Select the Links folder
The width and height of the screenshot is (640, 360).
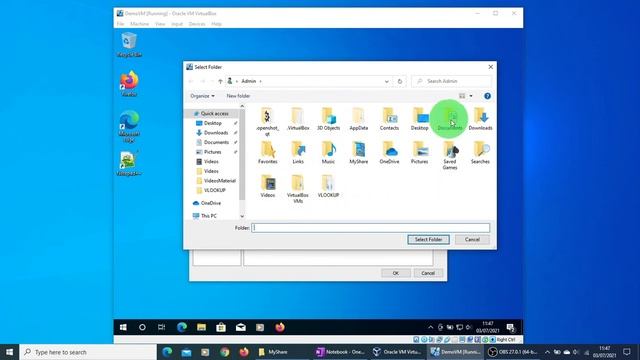coord(298,153)
